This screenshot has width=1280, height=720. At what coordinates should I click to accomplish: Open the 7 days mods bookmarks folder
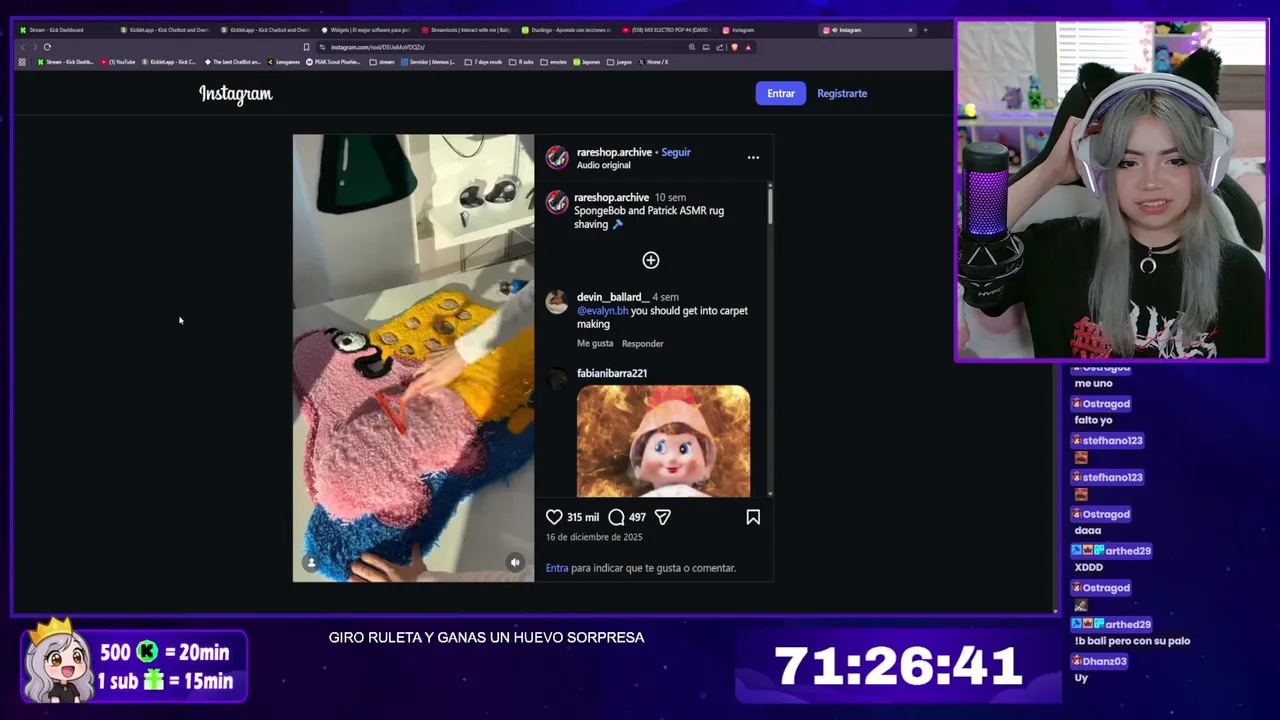[485, 62]
